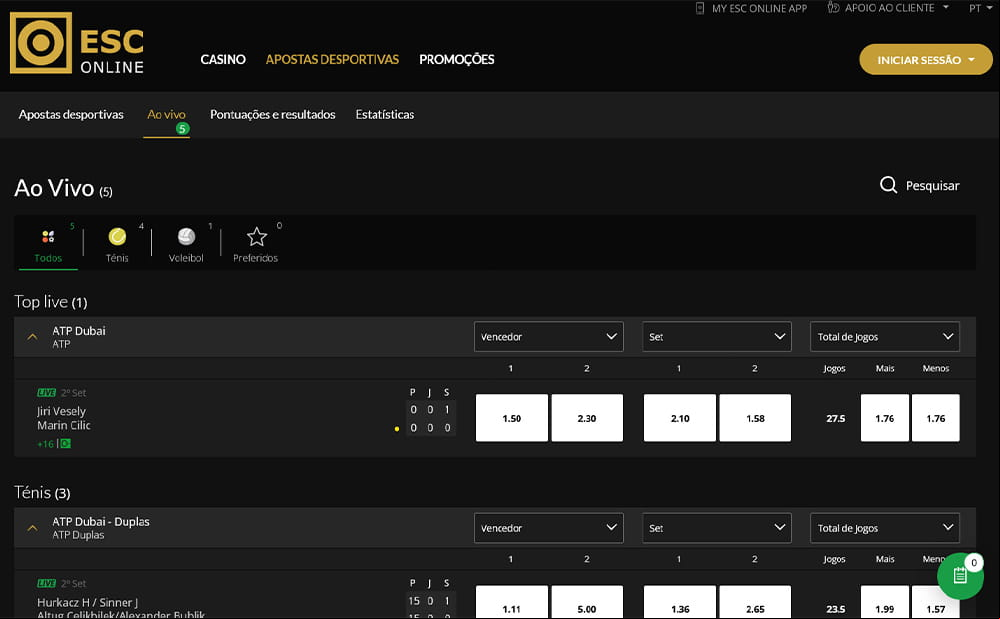This screenshot has height=619, width=1000.
Task: Bet on Jiri Vesely winner at 1.50
Action: pos(511,418)
